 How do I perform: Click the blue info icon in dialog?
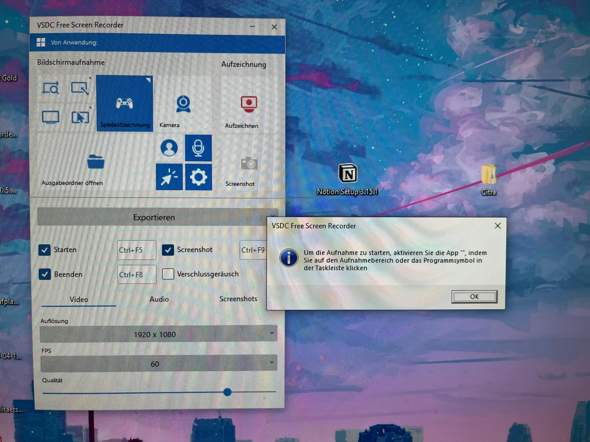289,257
